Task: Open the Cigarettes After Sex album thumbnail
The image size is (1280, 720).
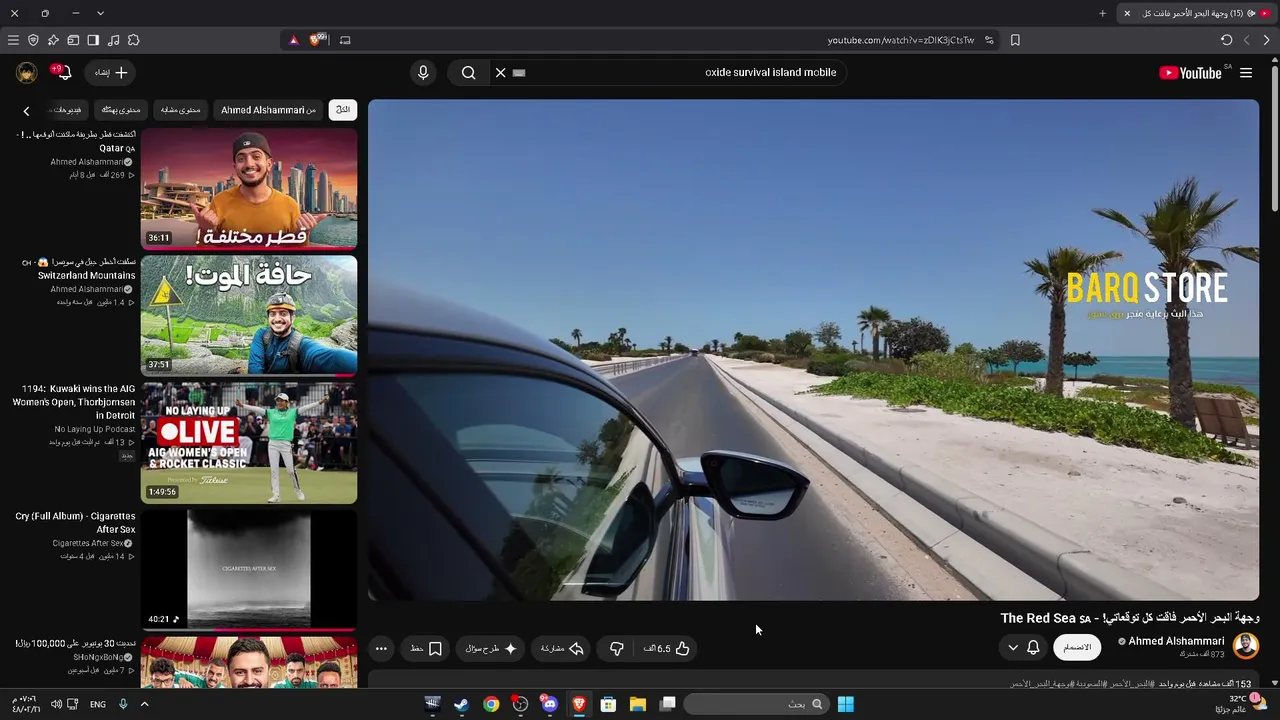Action: pyautogui.click(x=249, y=570)
